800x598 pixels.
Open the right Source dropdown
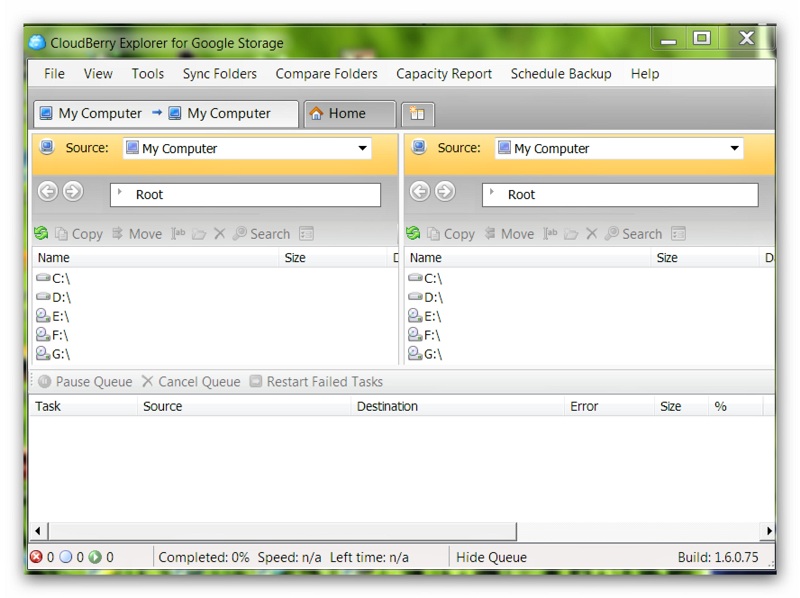[734, 148]
